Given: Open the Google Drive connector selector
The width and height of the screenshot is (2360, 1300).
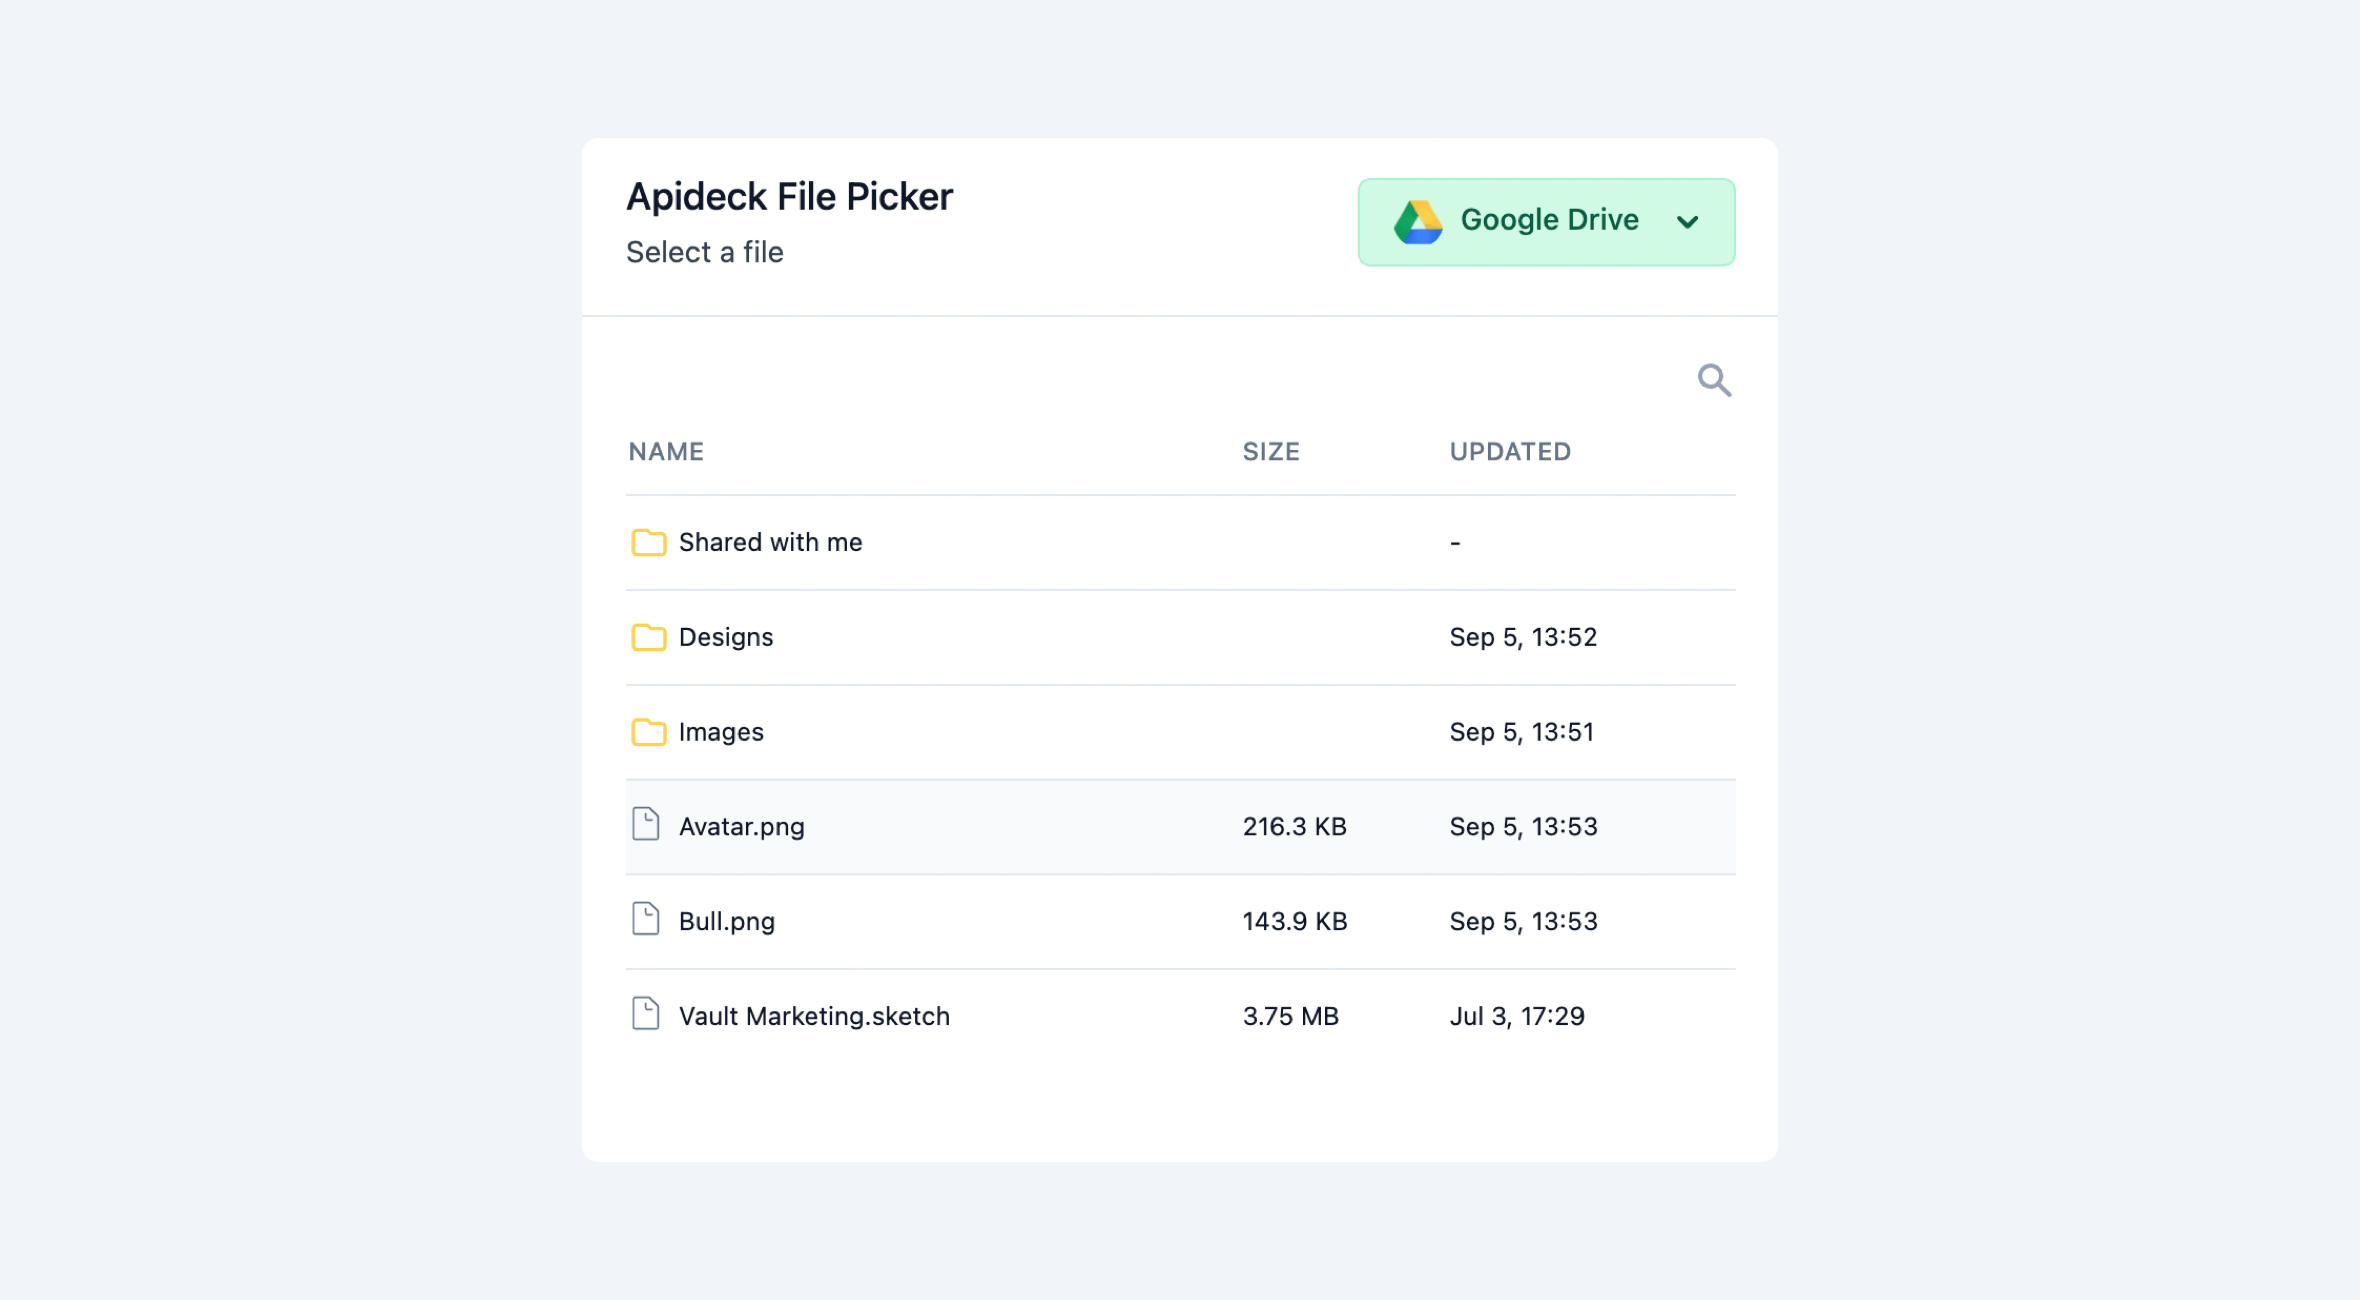Looking at the screenshot, I should click(x=1547, y=221).
